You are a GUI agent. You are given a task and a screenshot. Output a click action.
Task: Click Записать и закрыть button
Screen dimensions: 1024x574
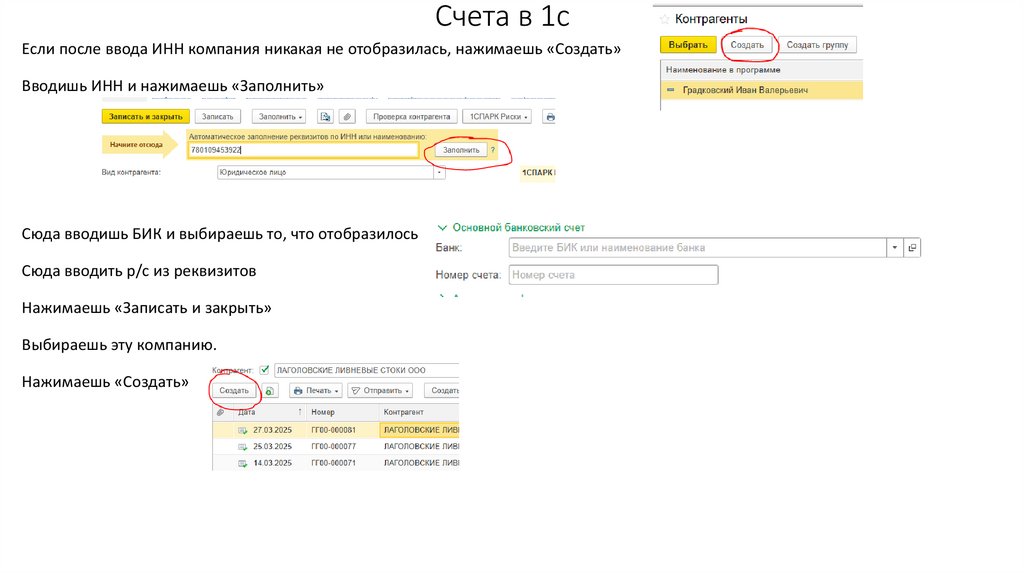(x=146, y=117)
